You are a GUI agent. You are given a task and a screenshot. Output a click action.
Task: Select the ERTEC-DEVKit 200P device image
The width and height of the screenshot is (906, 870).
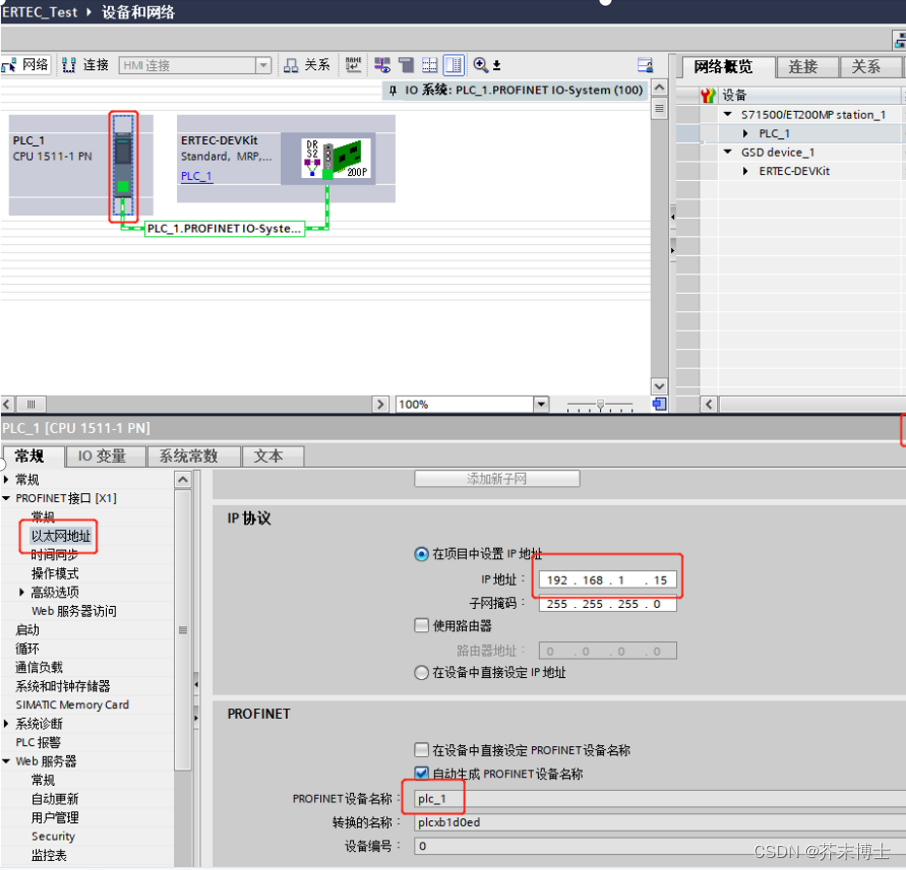pyautogui.click(x=336, y=159)
